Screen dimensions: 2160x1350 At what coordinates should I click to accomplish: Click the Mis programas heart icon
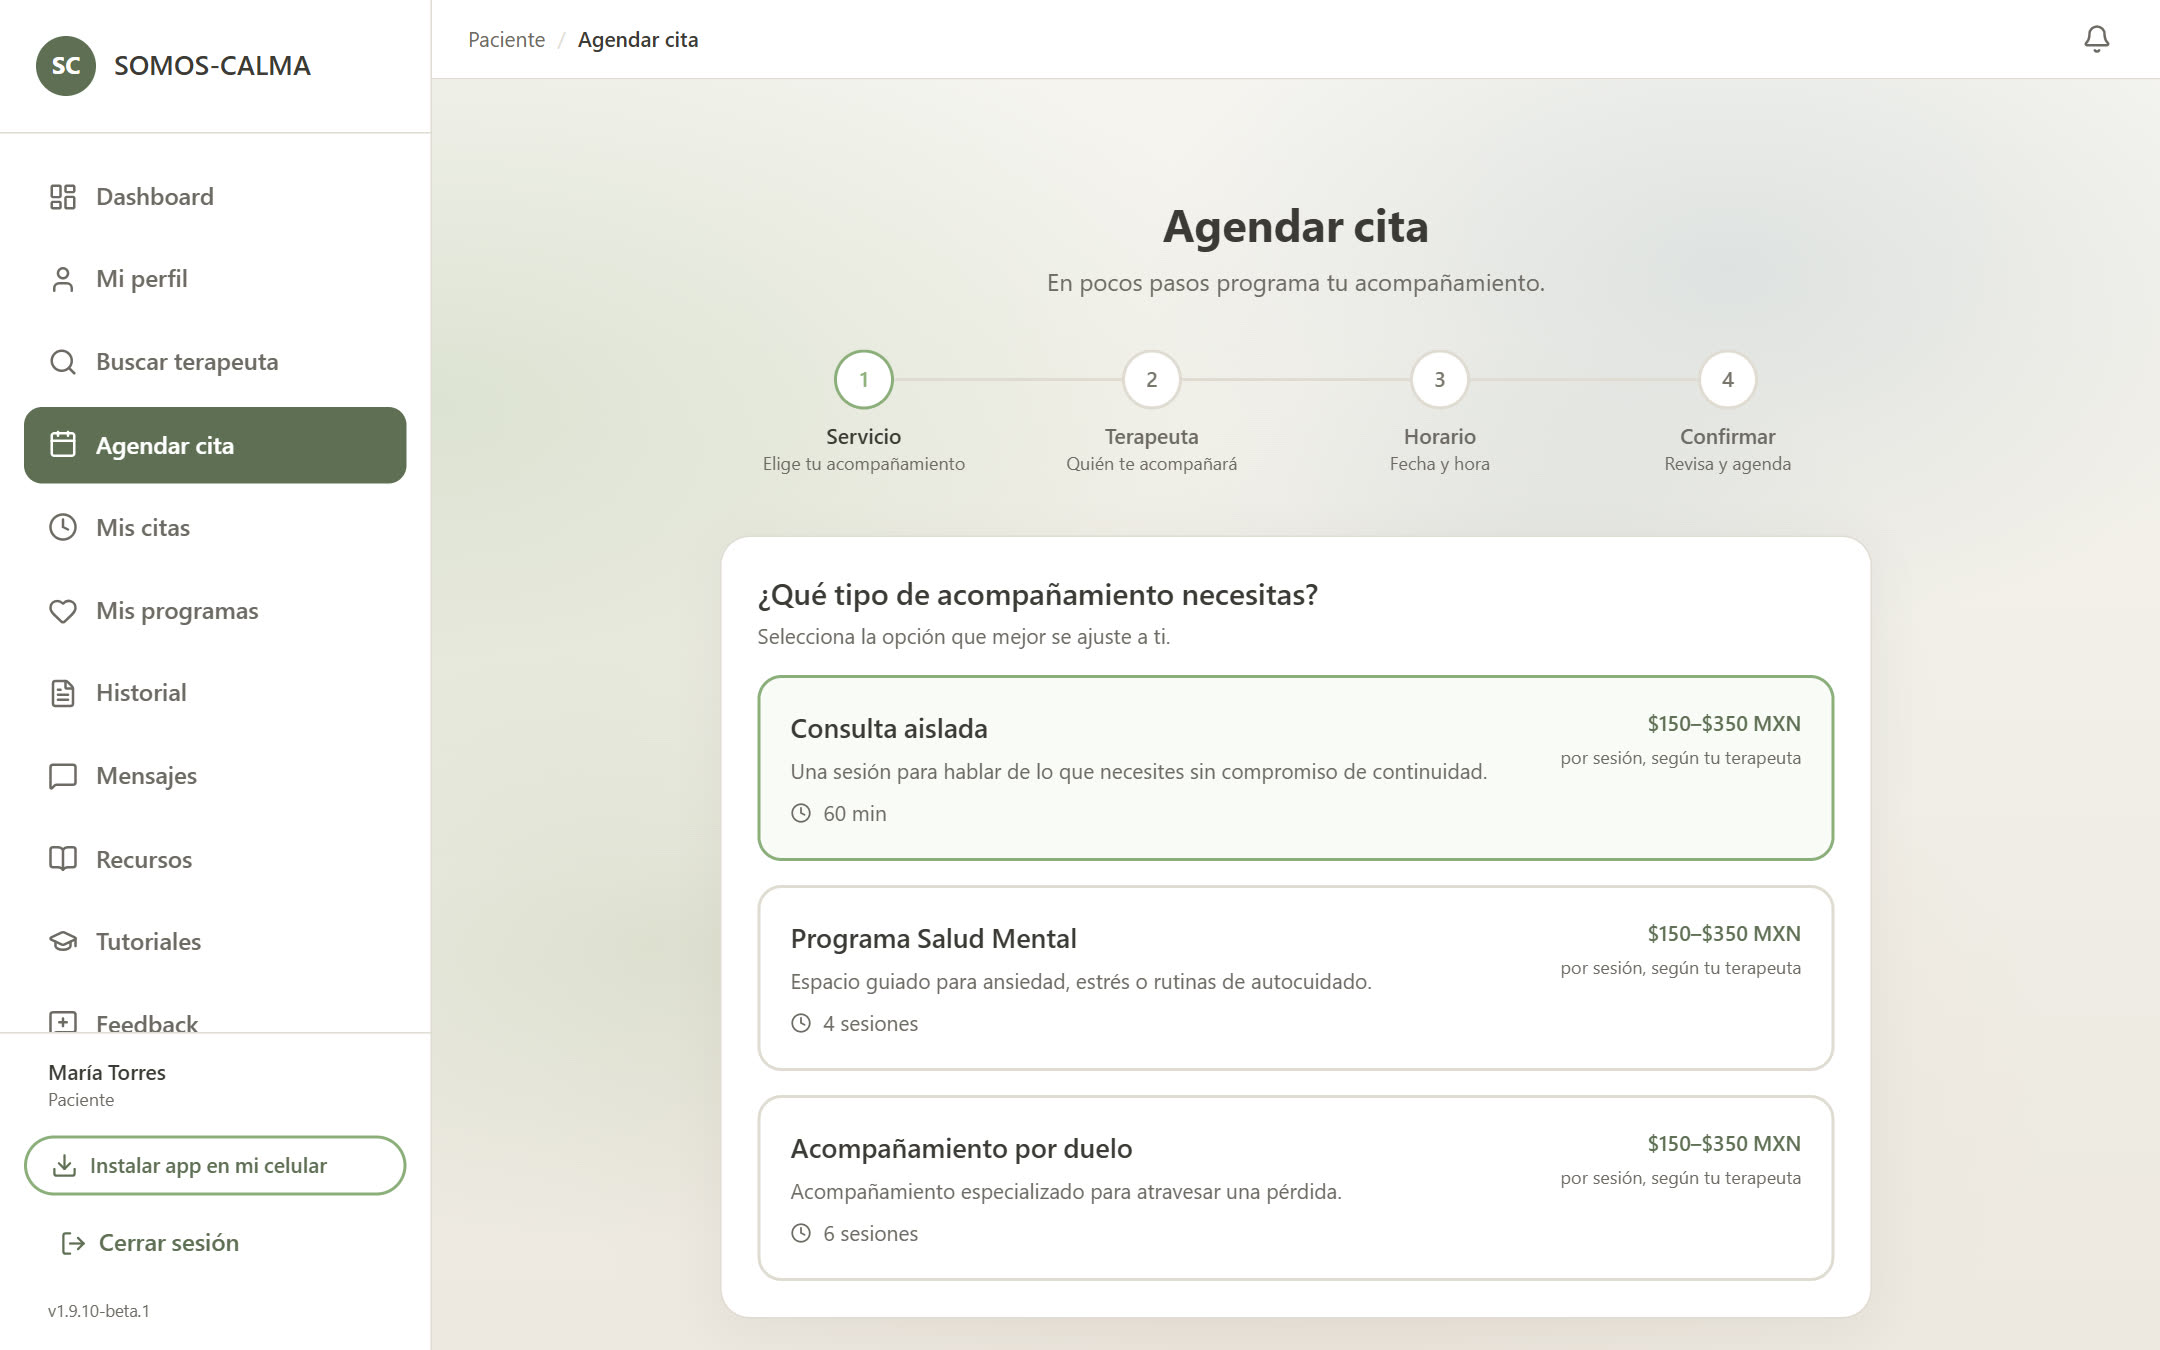click(63, 610)
